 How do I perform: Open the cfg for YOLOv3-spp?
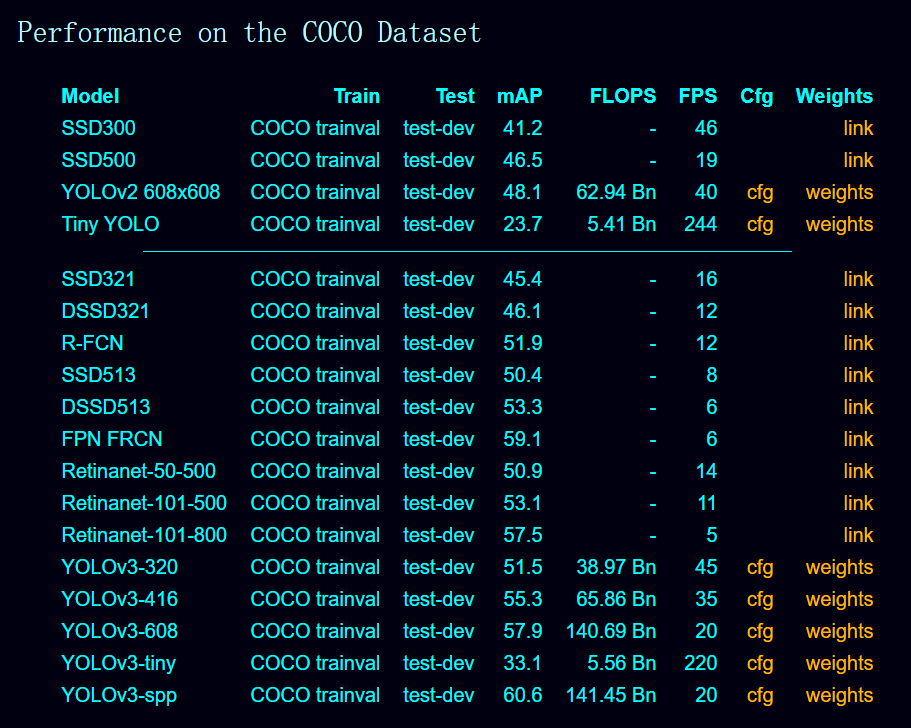[x=760, y=695]
